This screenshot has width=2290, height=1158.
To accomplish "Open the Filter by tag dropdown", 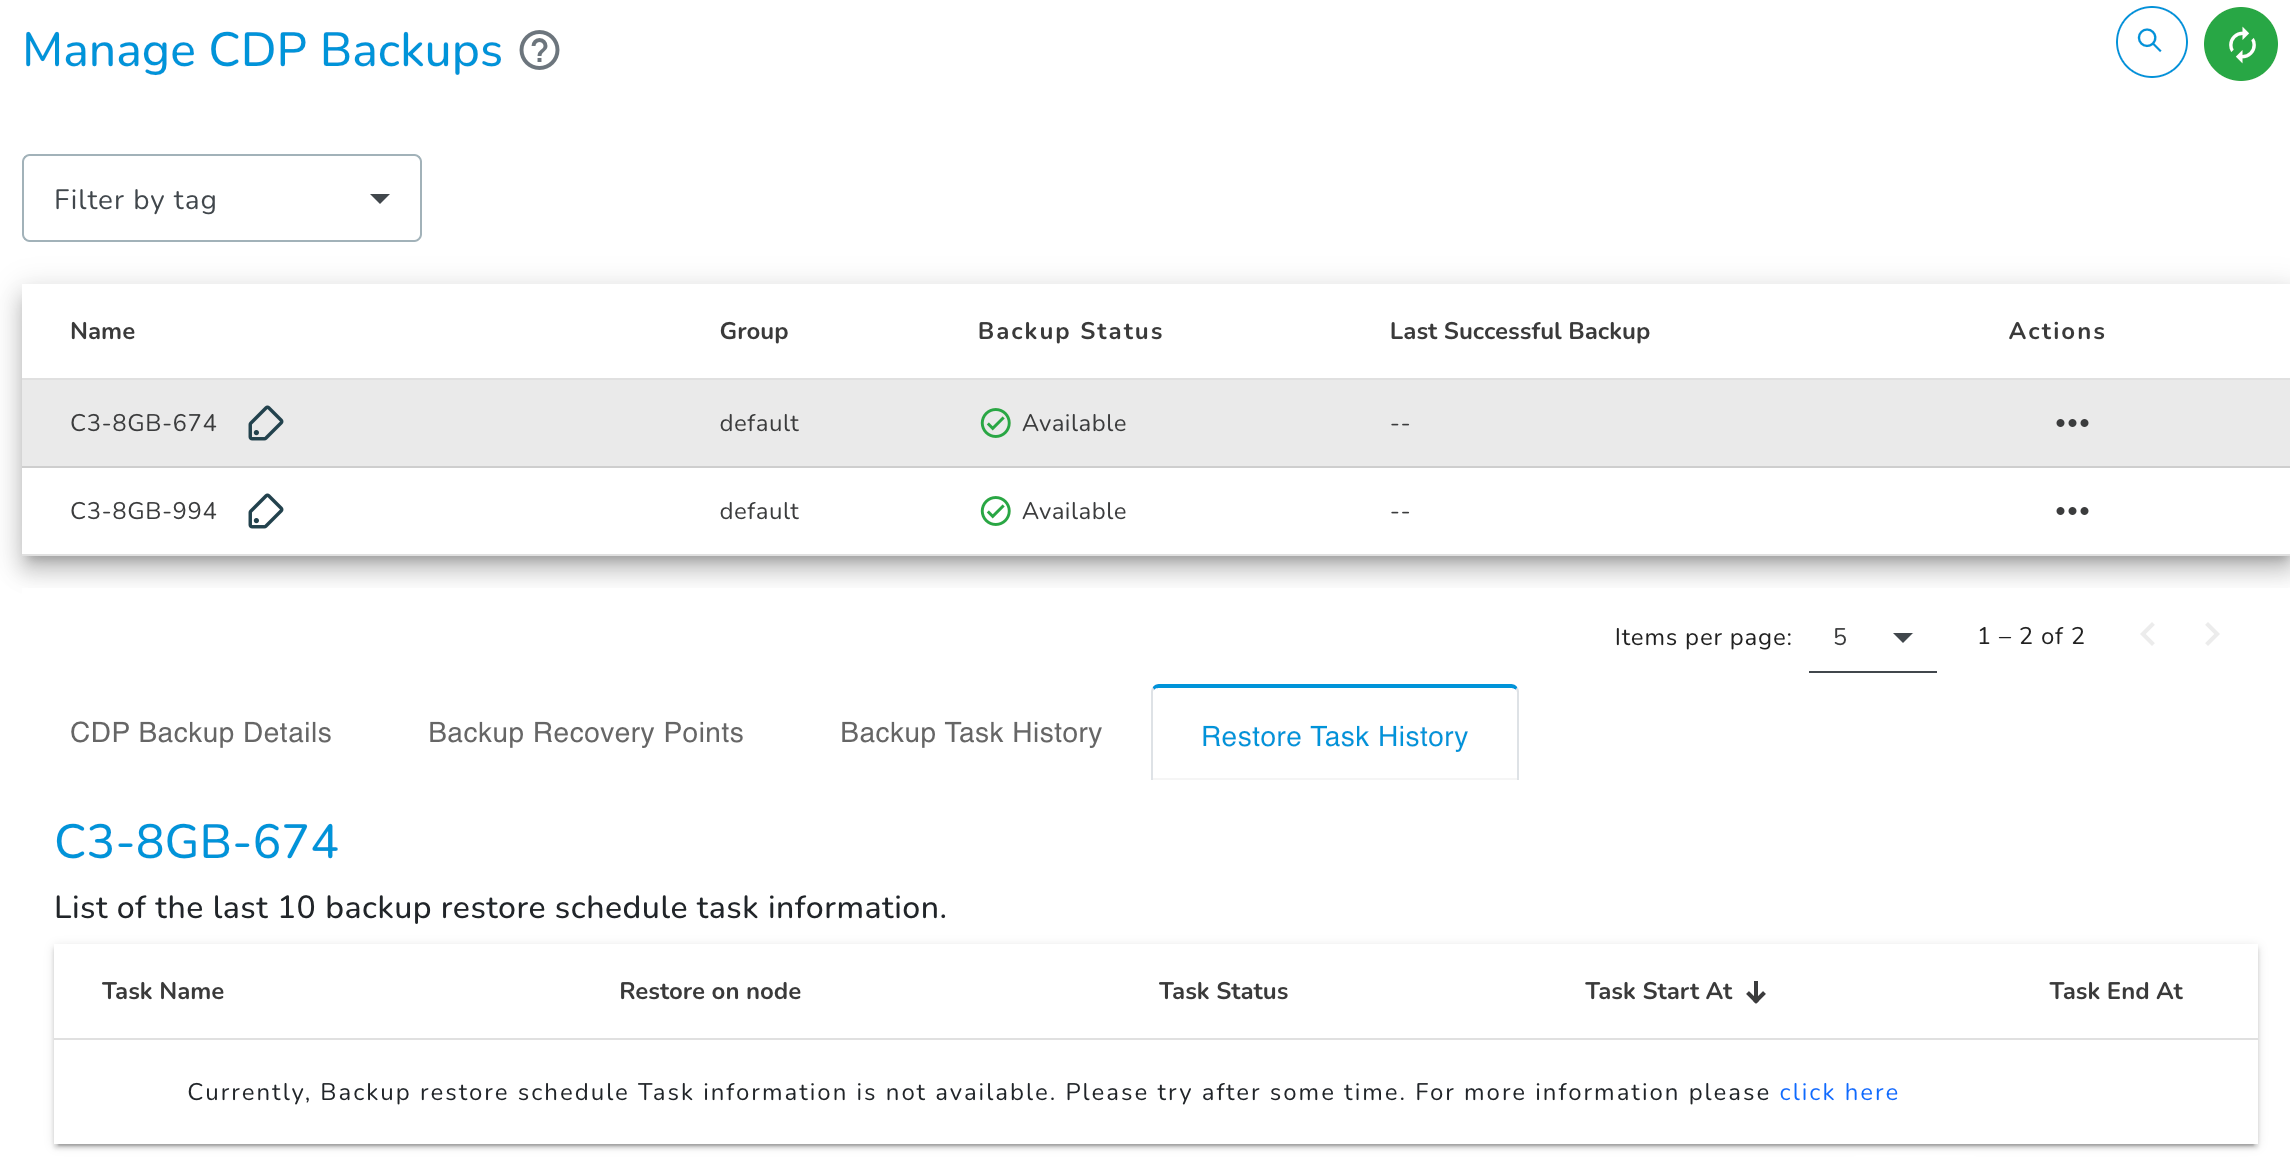I will 222,198.
